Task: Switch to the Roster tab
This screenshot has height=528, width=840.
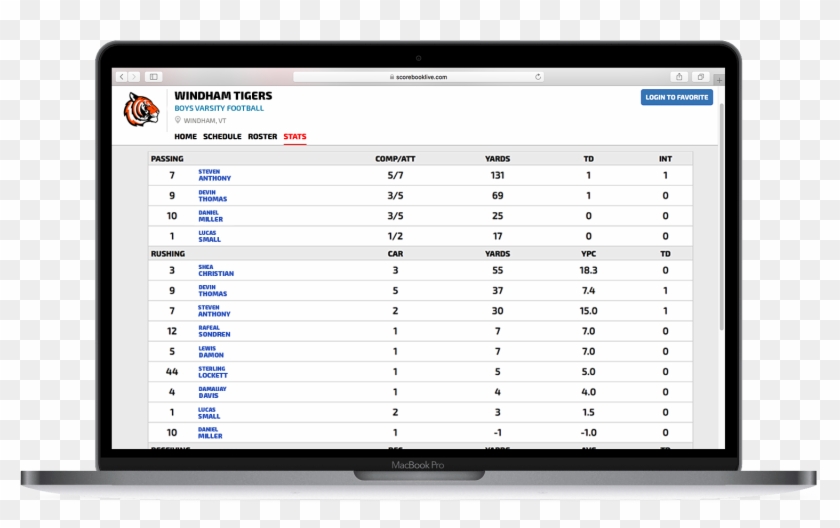Action: coord(262,136)
